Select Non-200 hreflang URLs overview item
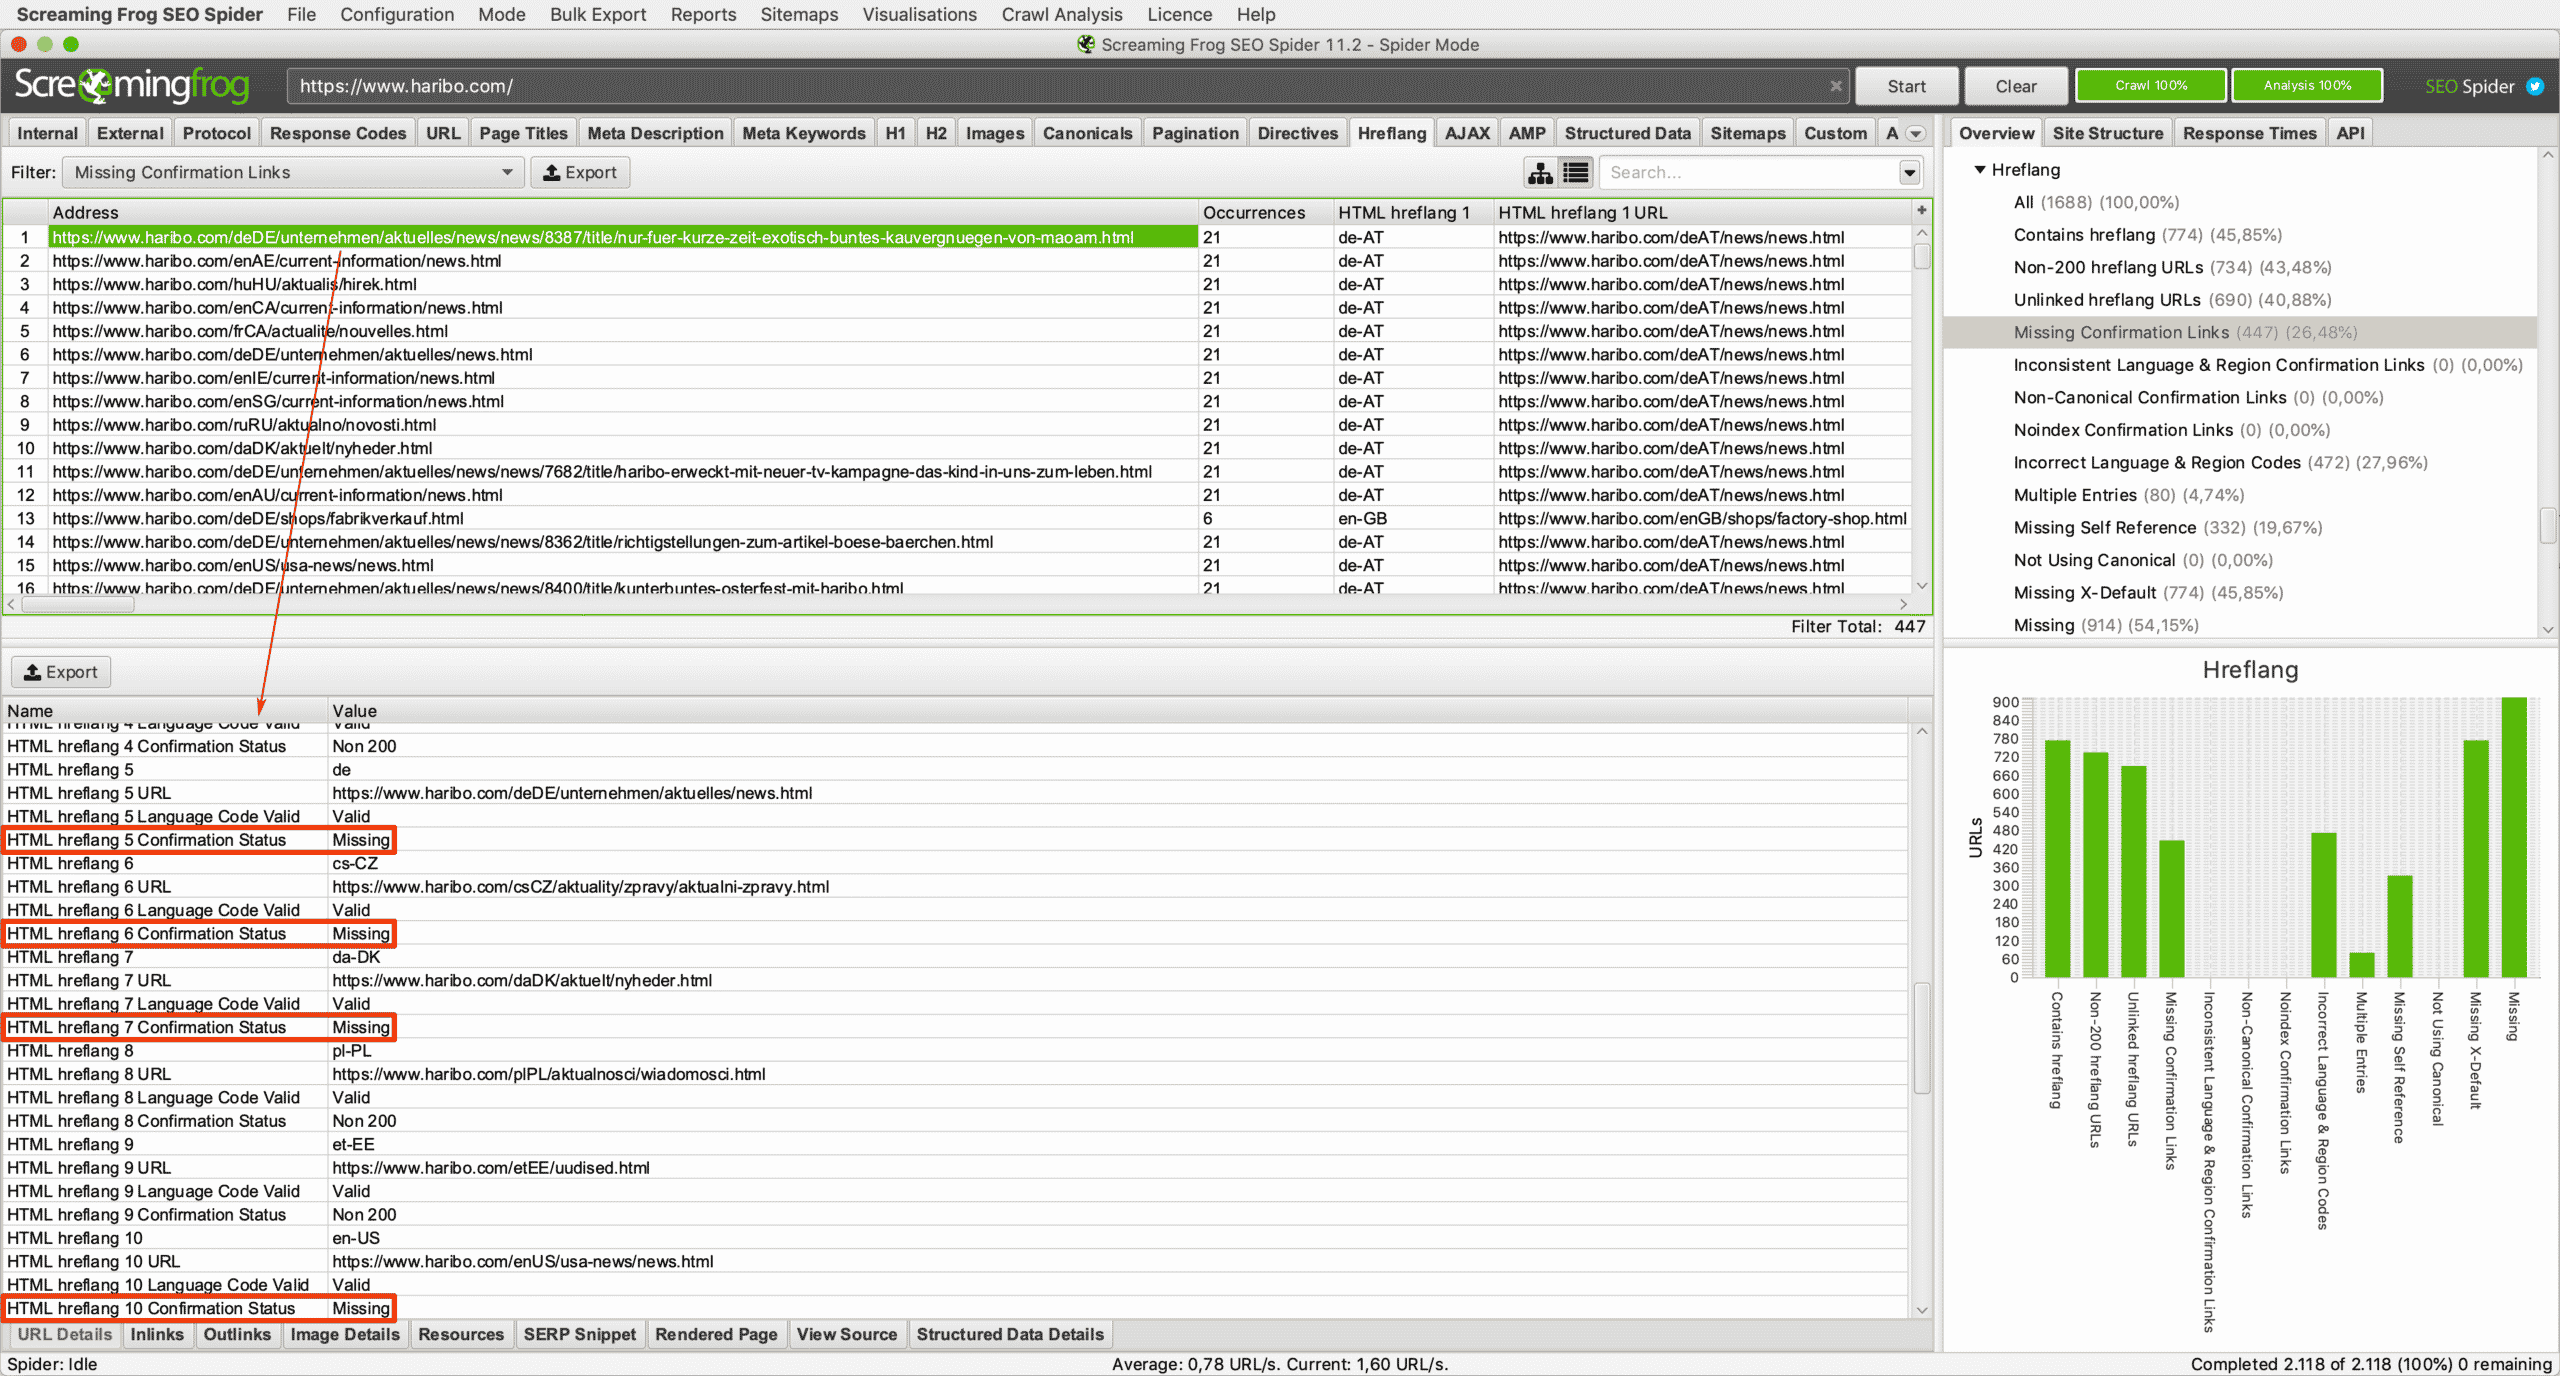The image size is (2560, 1376). tap(2172, 267)
